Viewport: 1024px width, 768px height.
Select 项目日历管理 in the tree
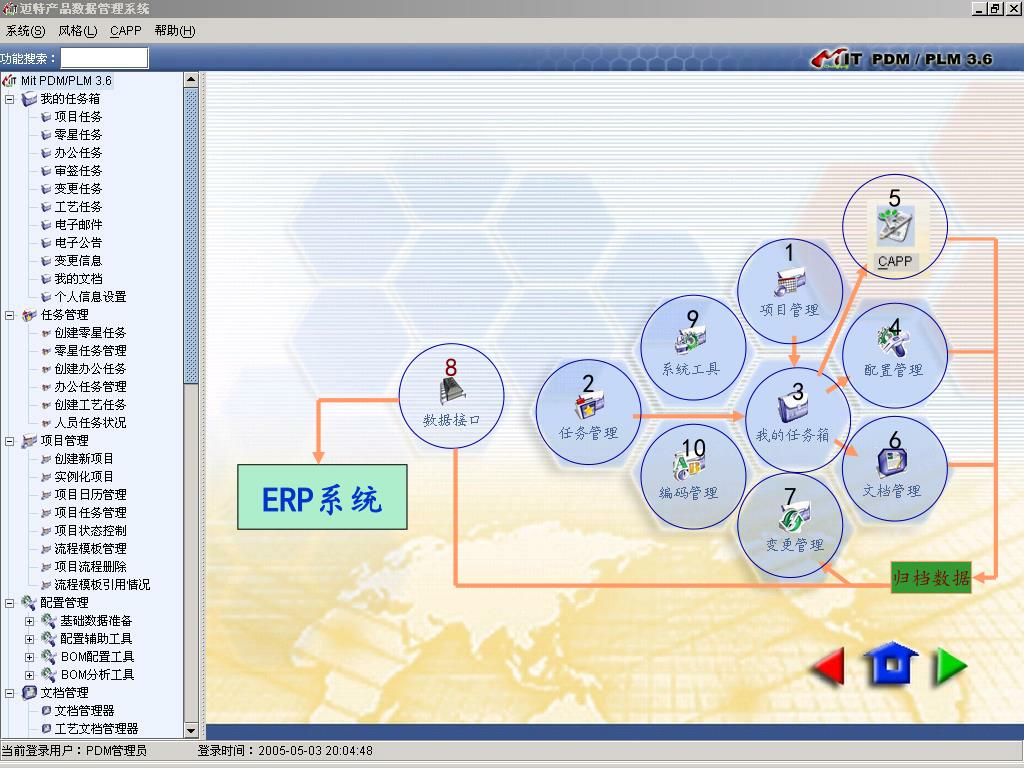(90, 495)
